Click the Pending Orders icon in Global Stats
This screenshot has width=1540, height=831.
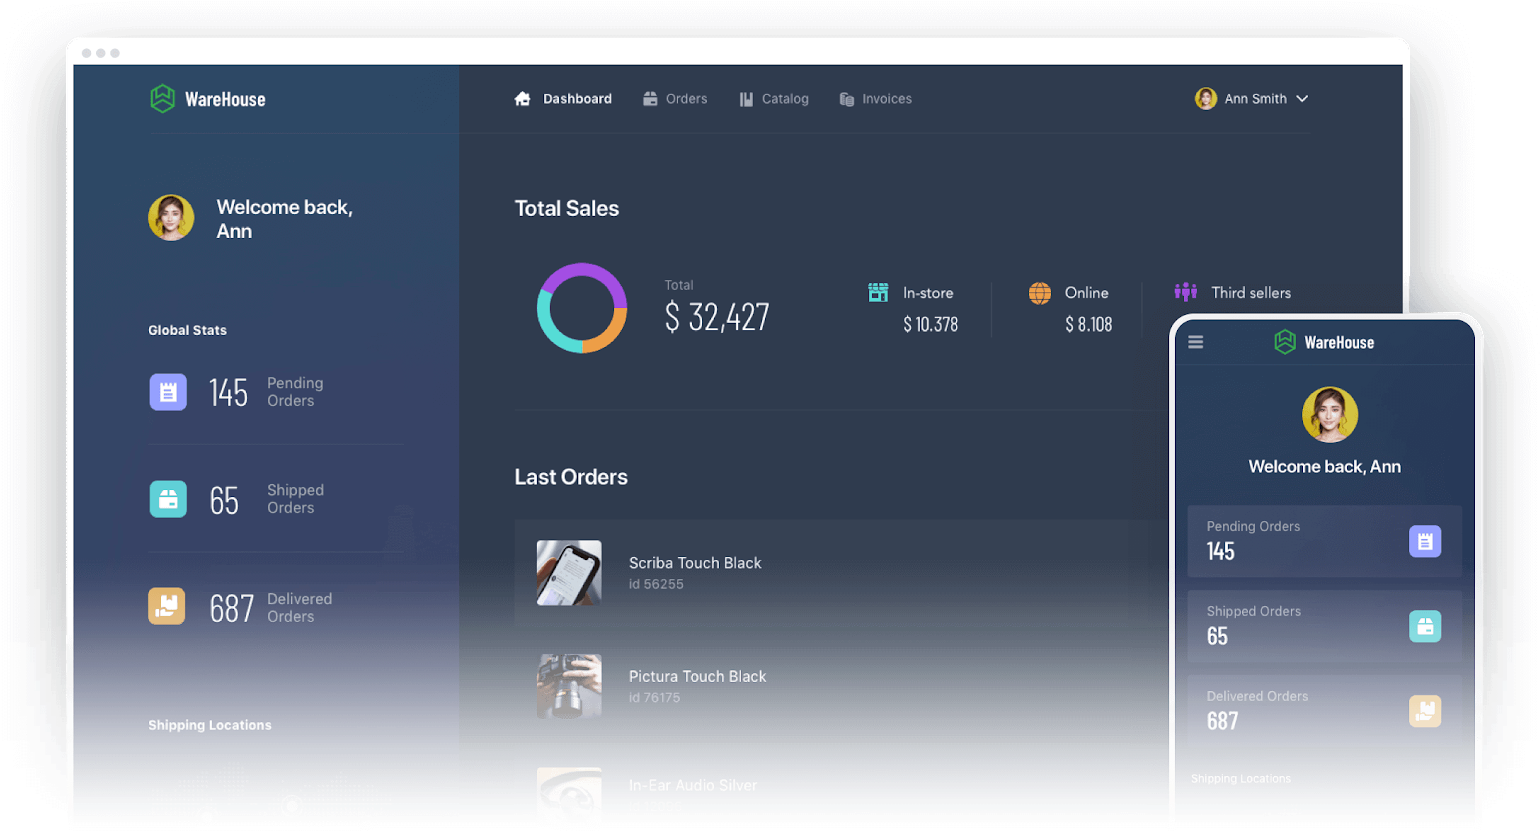(x=168, y=392)
